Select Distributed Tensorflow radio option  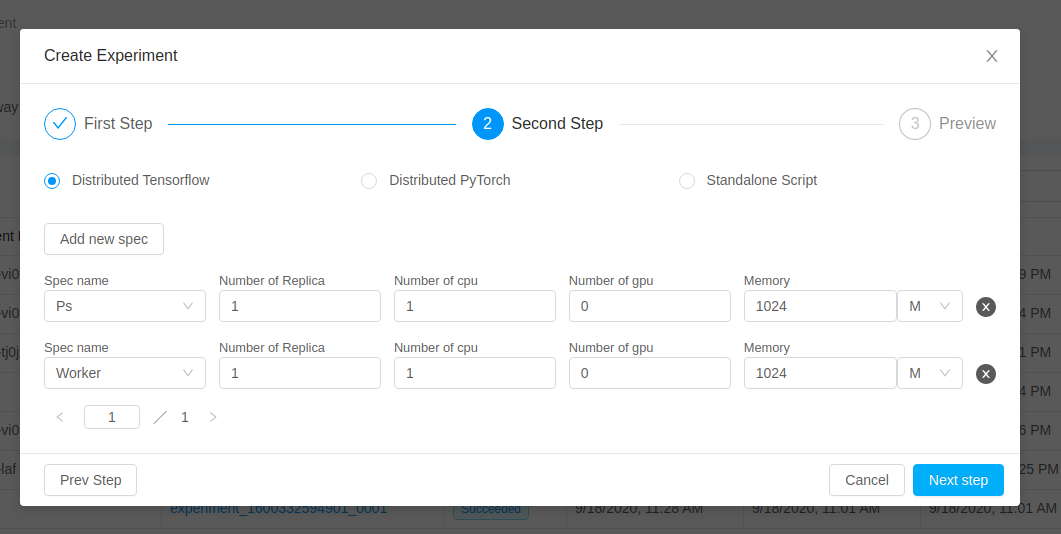[x=52, y=181]
